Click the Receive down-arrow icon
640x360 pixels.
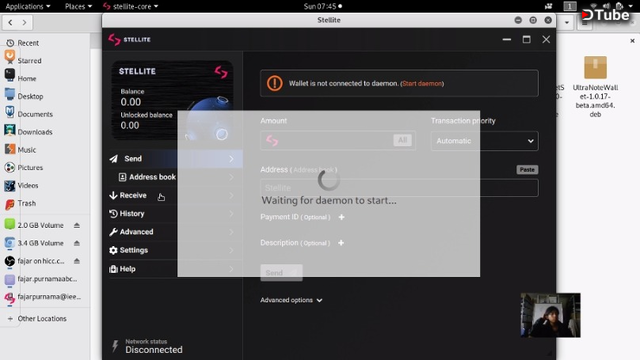[x=113, y=195]
